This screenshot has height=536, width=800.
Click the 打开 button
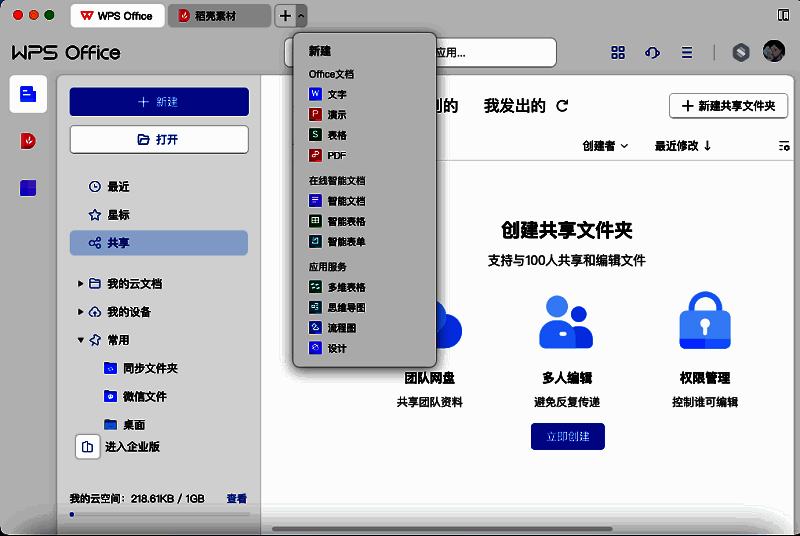click(x=159, y=139)
